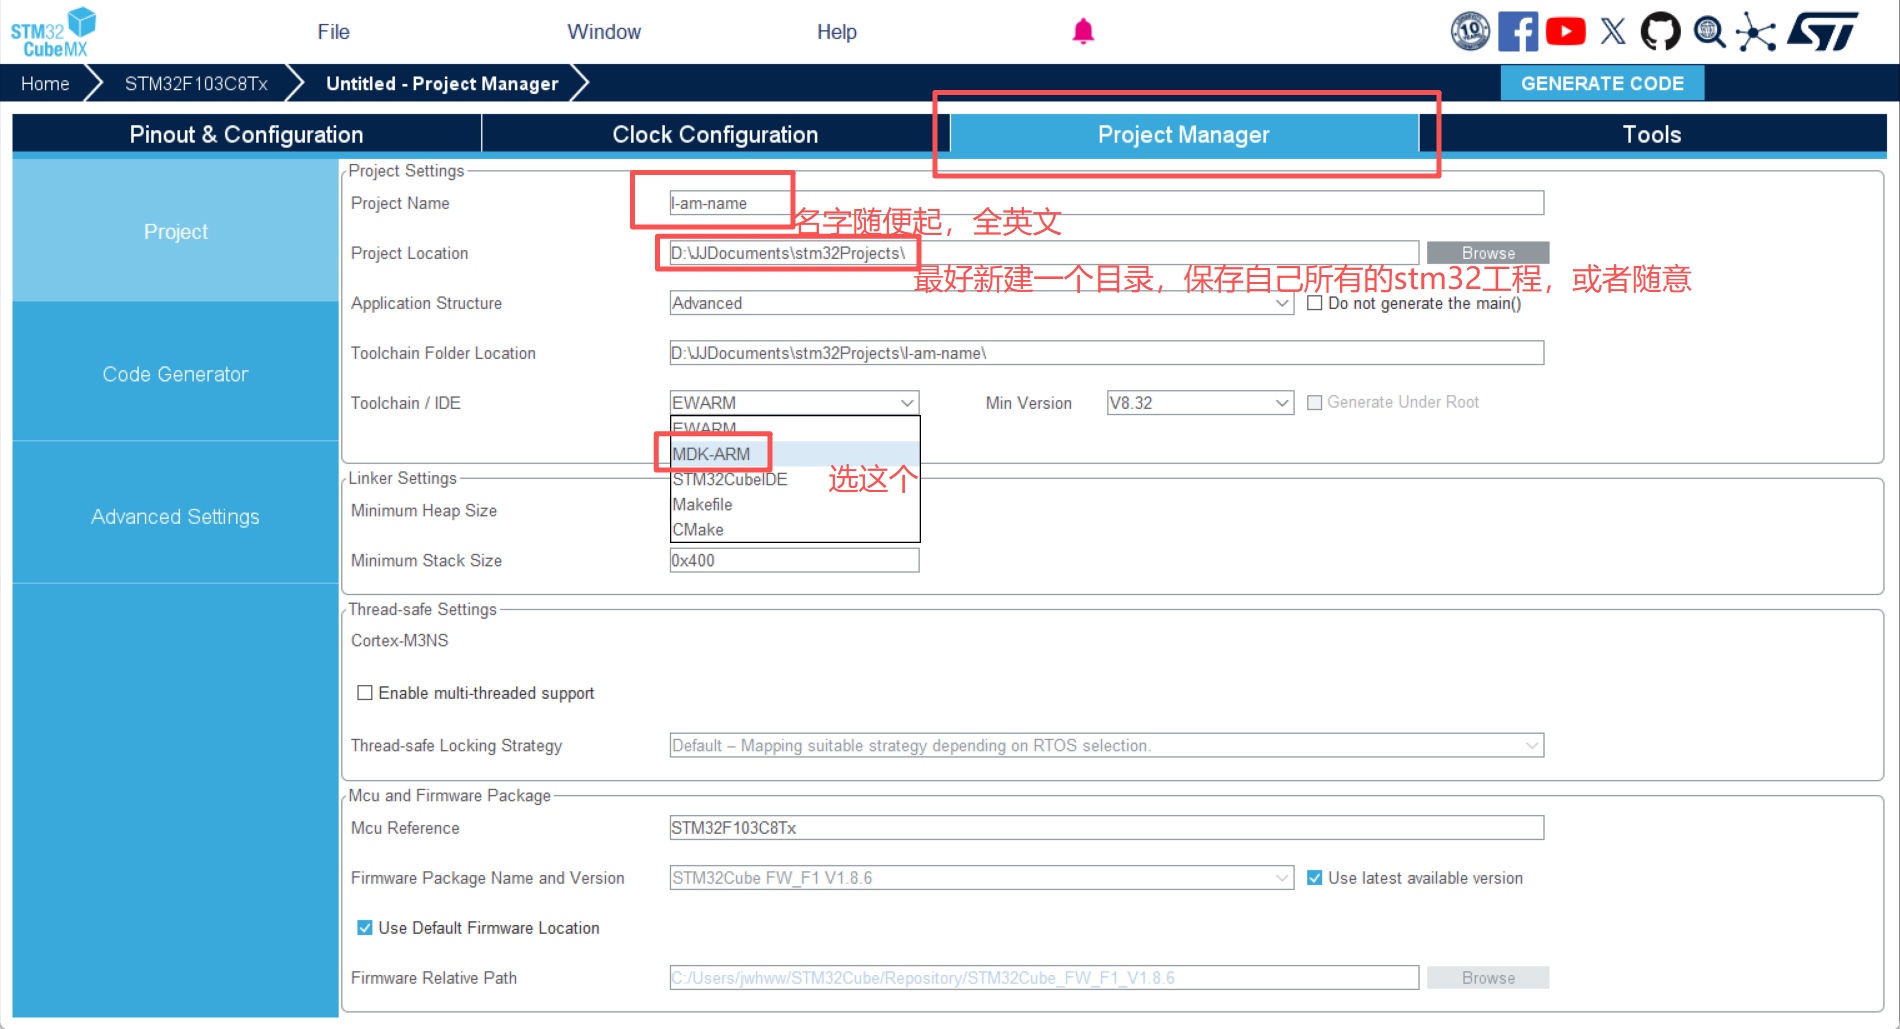The height and width of the screenshot is (1029, 1900).
Task: Click the GENERATE CODE button
Action: [1602, 84]
